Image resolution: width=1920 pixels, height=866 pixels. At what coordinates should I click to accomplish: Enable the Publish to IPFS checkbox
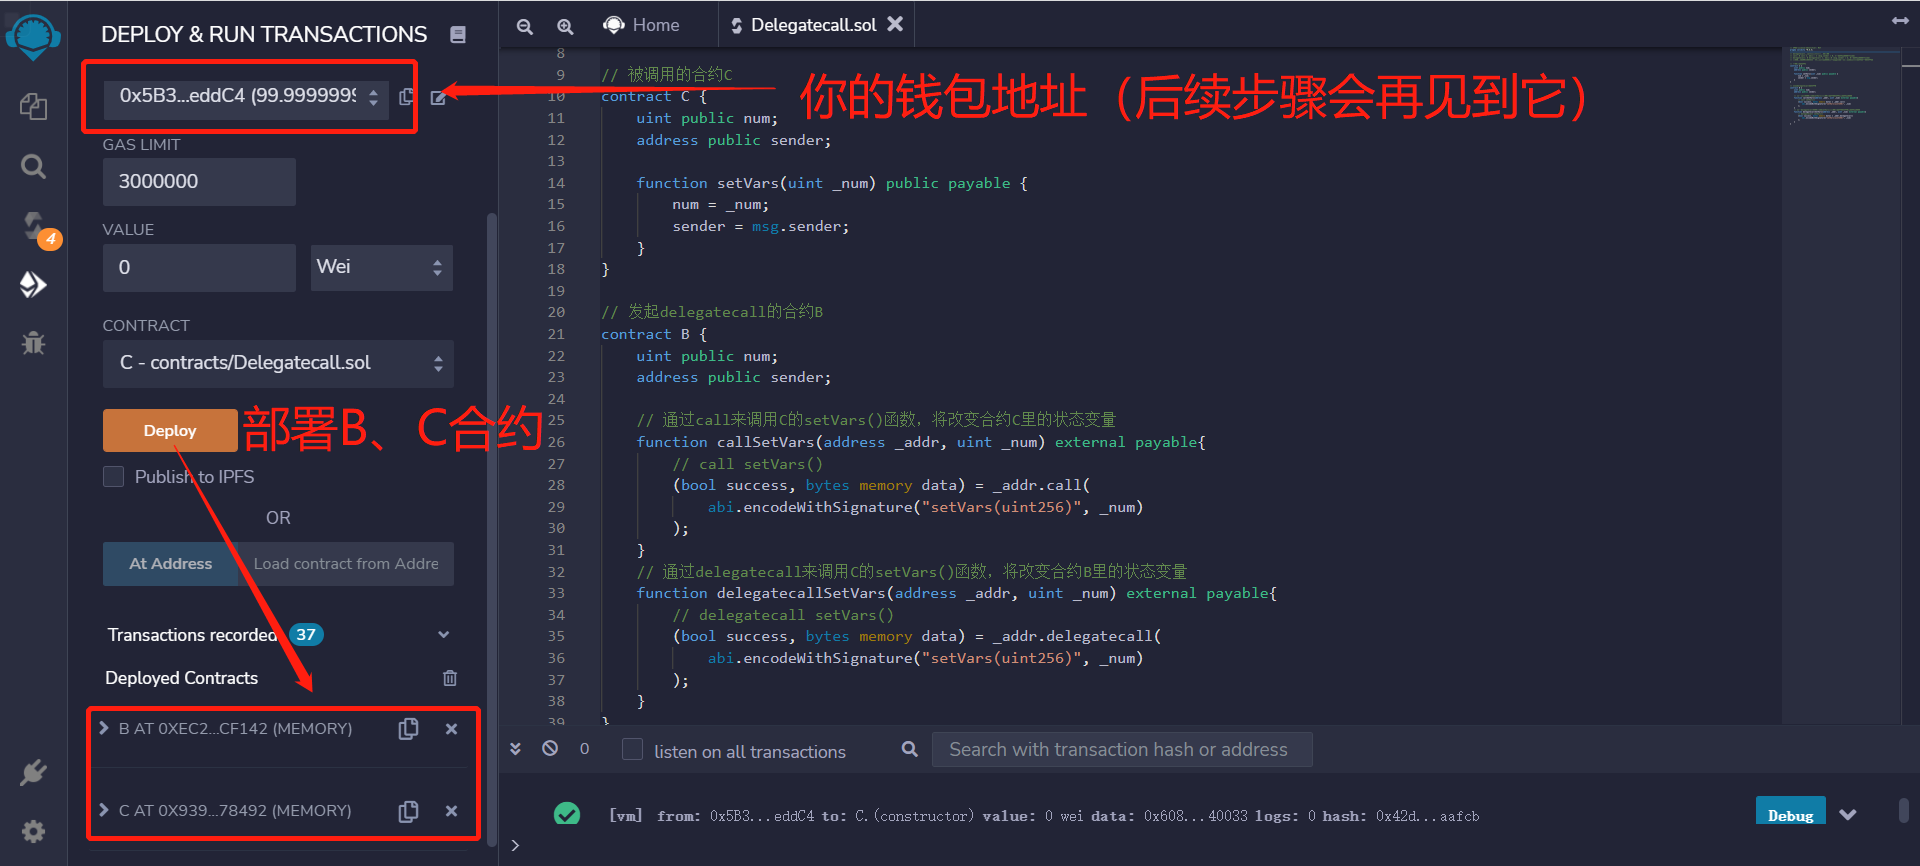[114, 477]
